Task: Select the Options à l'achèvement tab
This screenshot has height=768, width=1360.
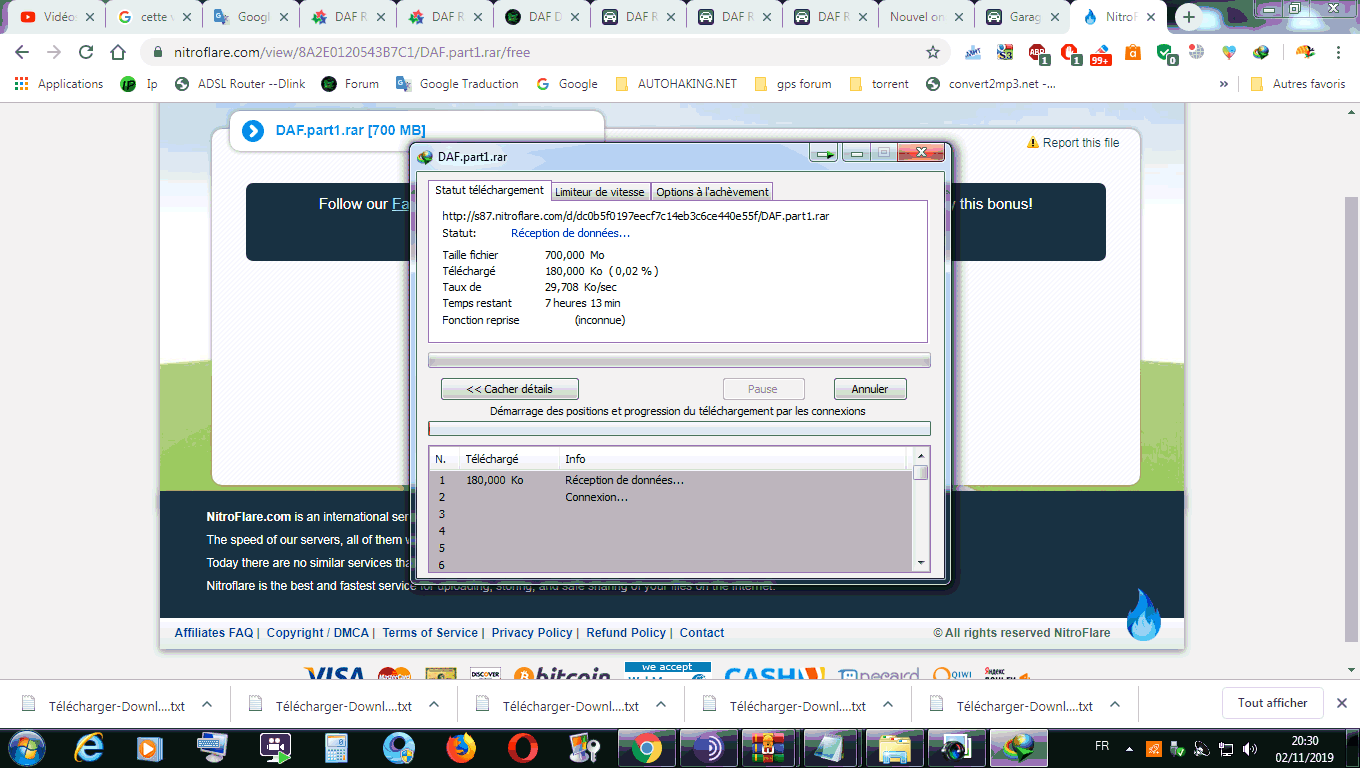Action: click(712, 192)
